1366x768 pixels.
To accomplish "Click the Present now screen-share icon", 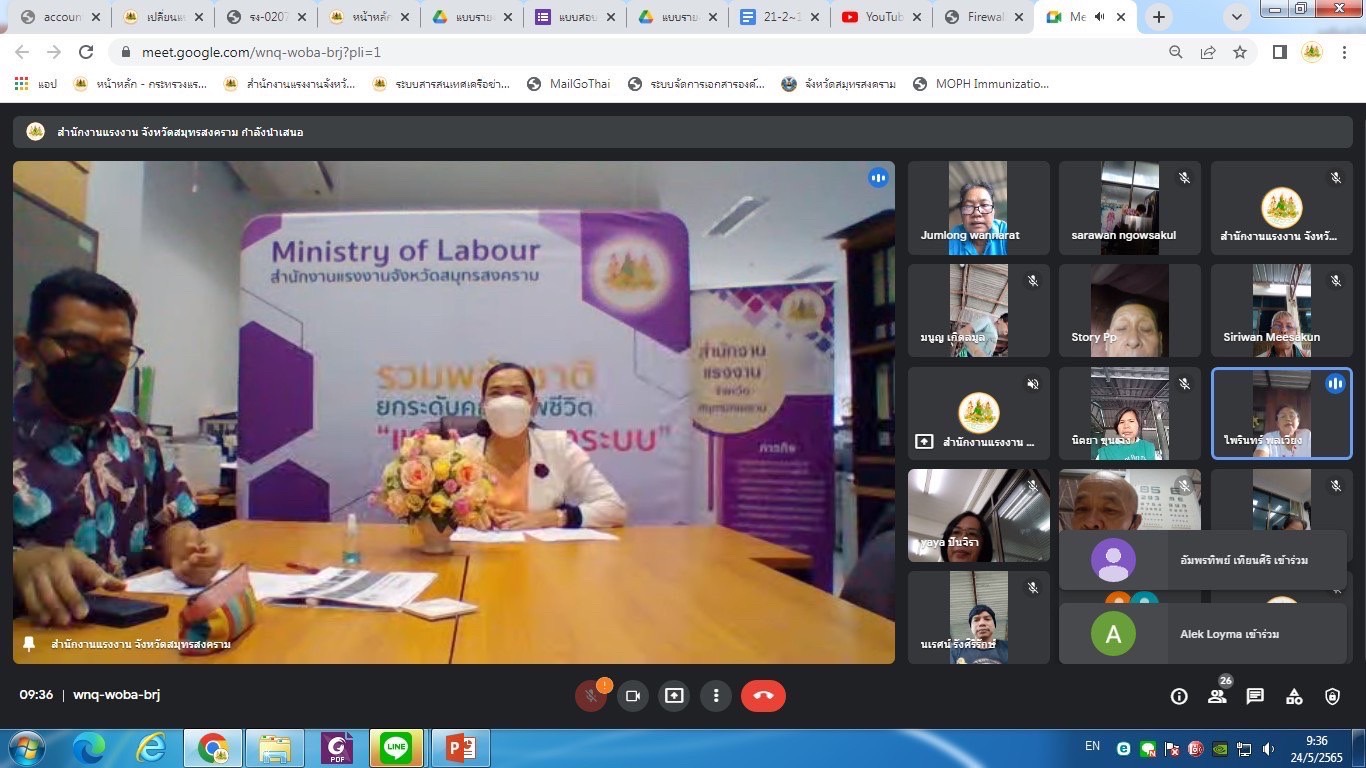I will pyautogui.click(x=674, y=696).
